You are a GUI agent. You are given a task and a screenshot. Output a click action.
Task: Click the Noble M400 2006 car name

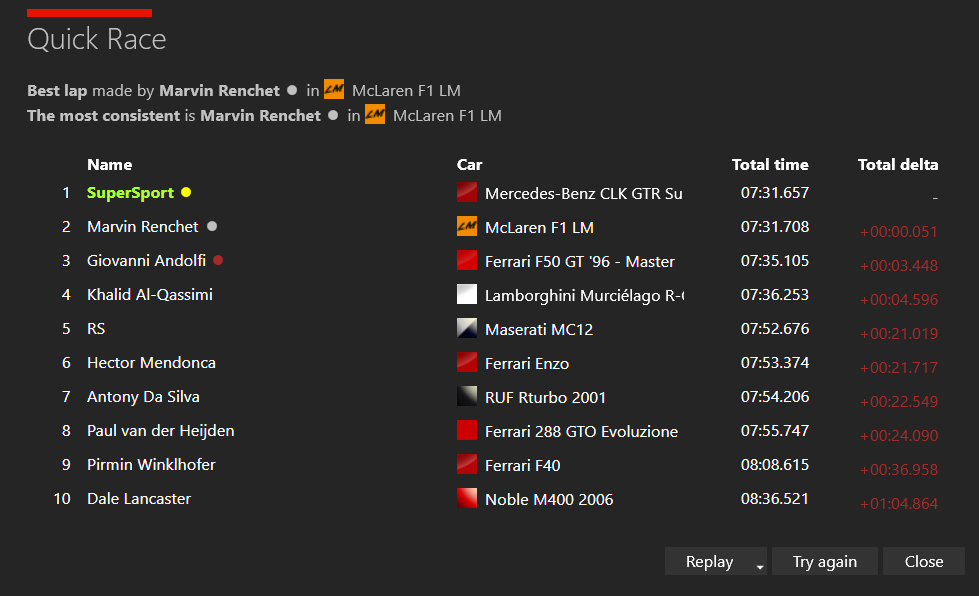tap(549, 499)
